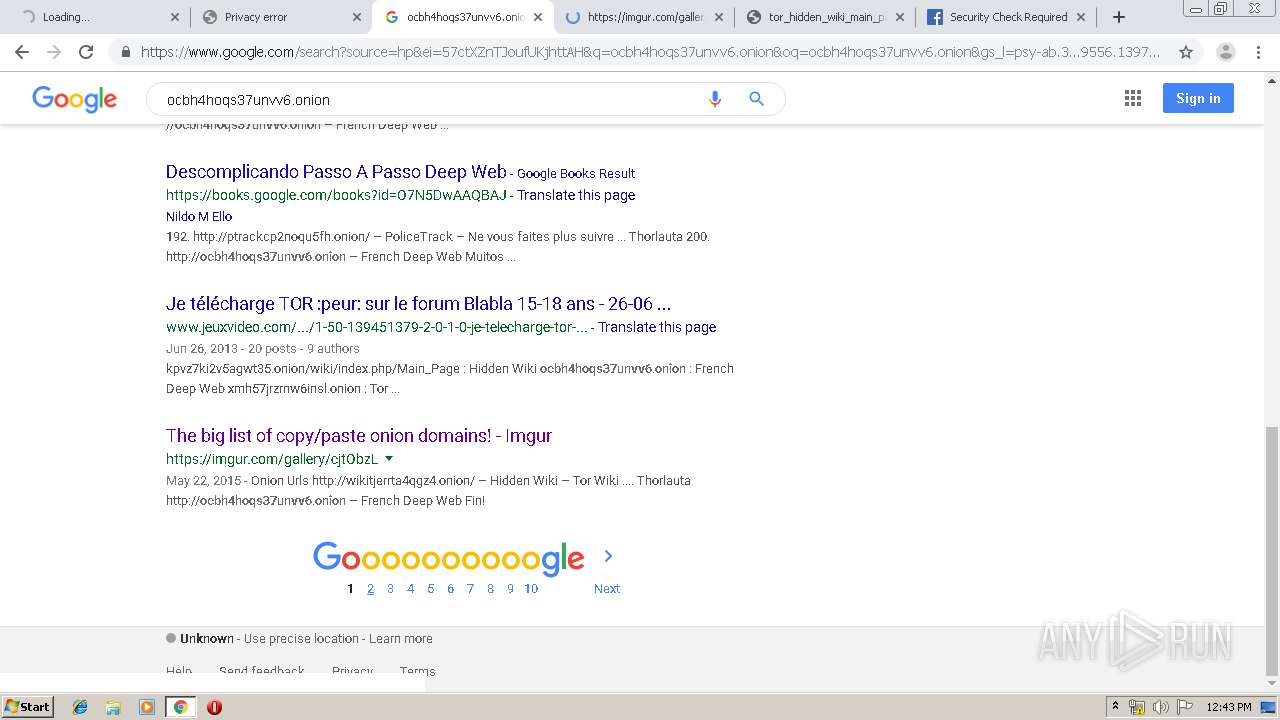Open the red antivirus taskbar icon

click(x=214, y=707)
